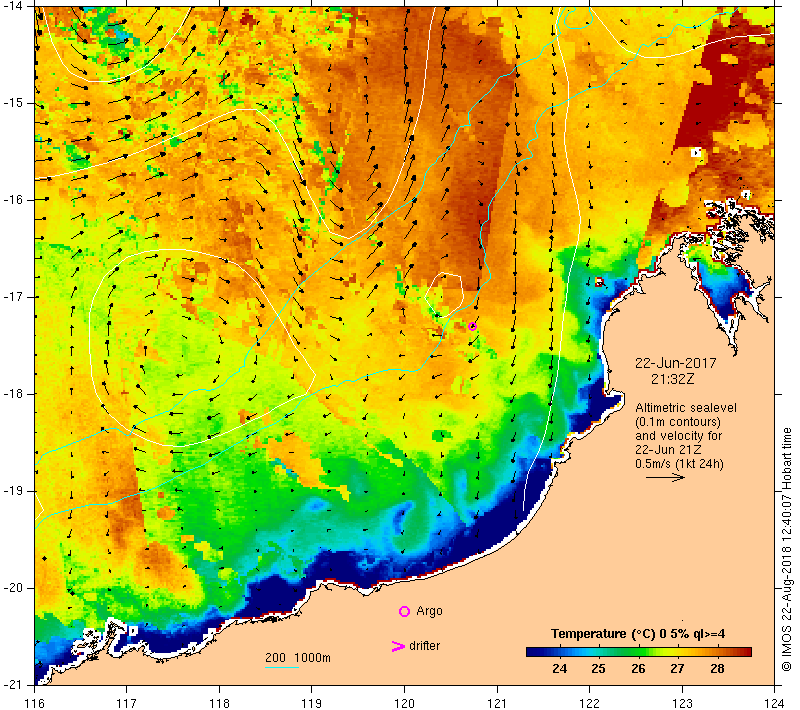The height and width of the screenshot is (710, 800).
Task: Click the latitude axis label -16
Action: tap(13, 199)
